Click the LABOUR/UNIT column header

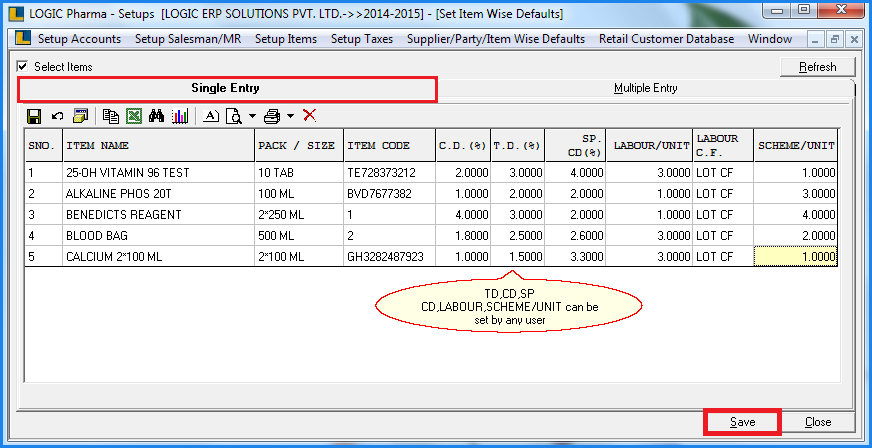coord(650,146)
